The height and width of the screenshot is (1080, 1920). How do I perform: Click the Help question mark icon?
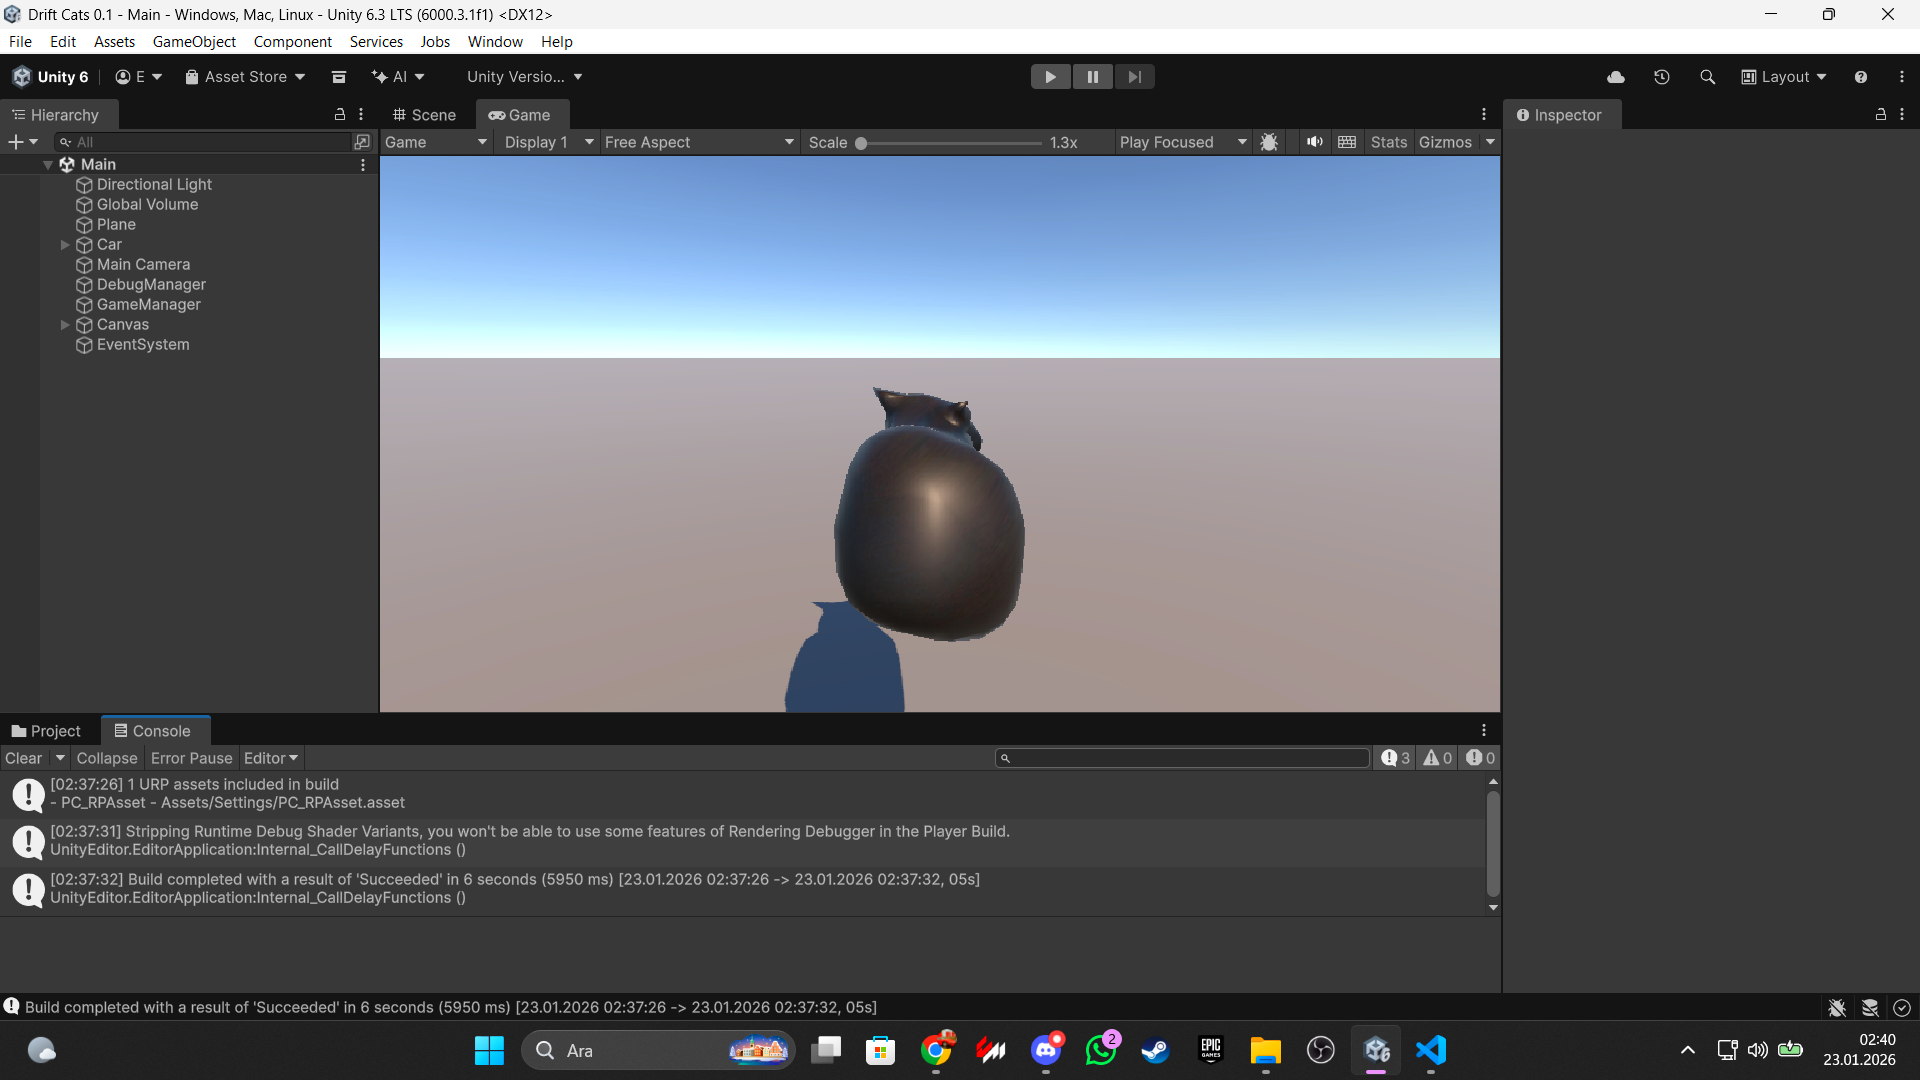tap(1860, 77)
